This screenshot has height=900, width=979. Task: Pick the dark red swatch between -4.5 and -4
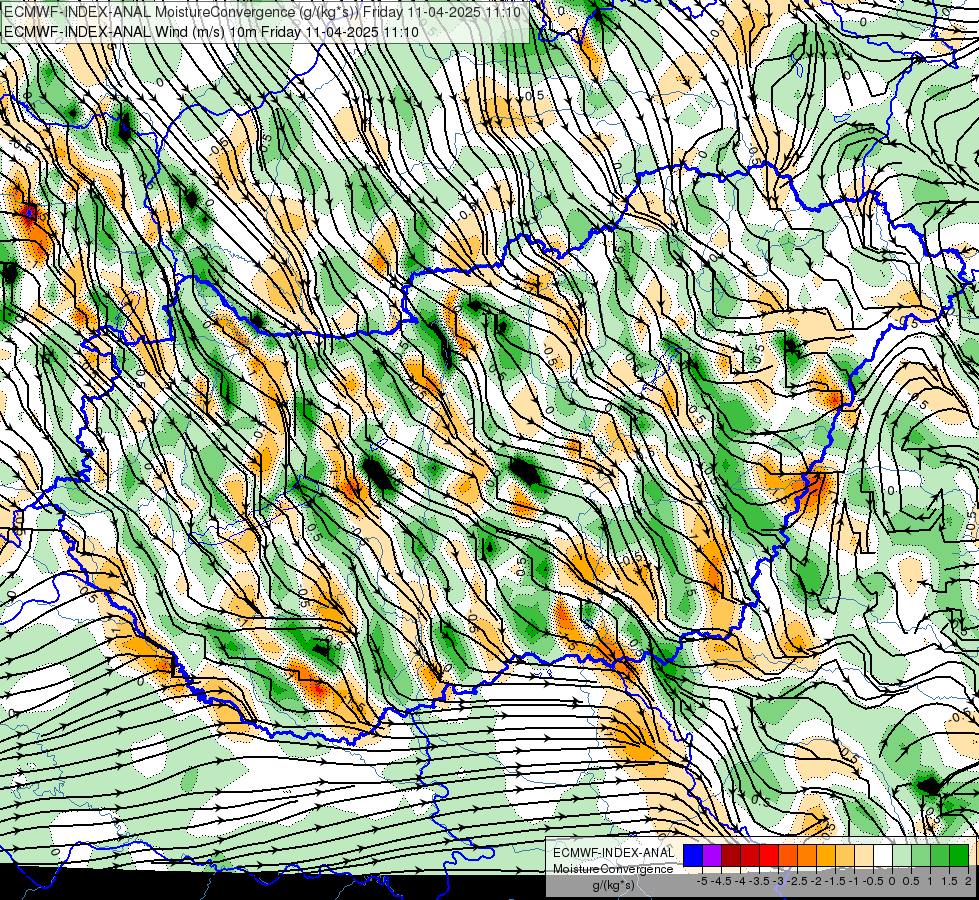pyautogui.click(x=731, y=856)
